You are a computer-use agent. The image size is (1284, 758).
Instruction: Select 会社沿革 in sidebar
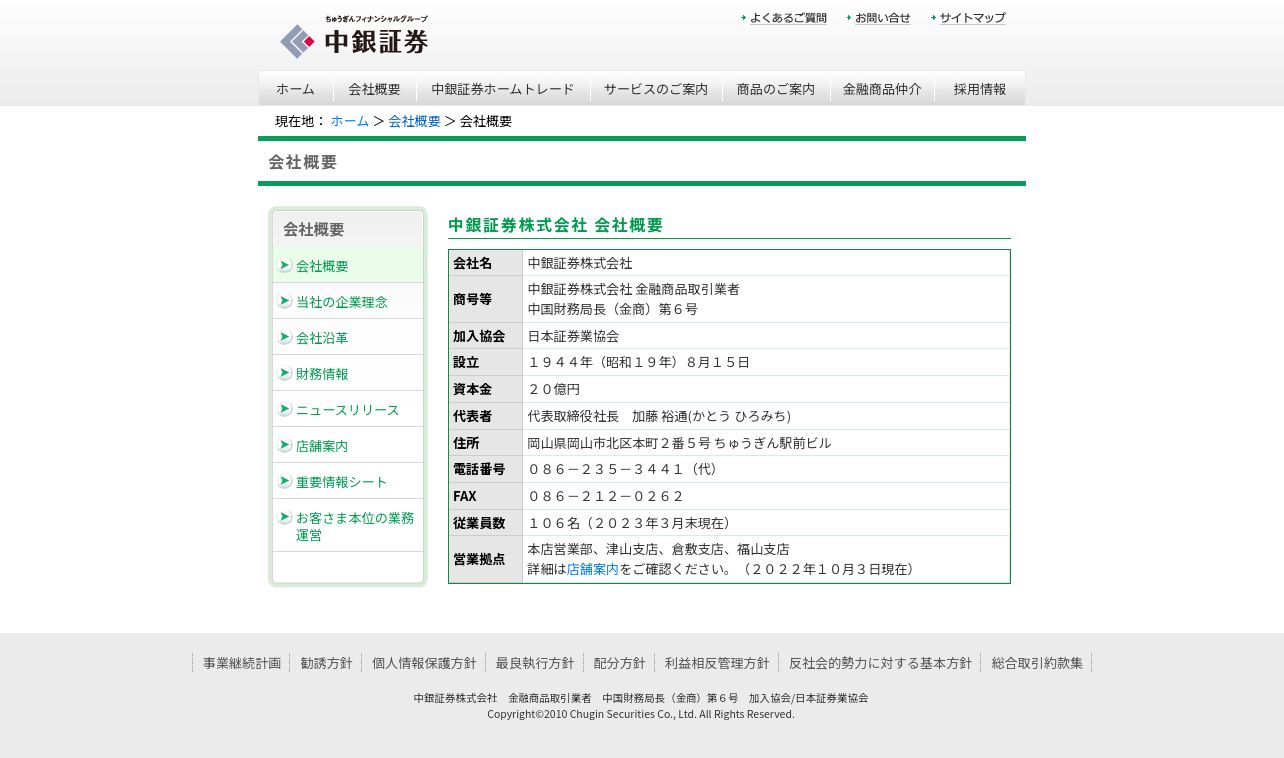coord(348,337)
